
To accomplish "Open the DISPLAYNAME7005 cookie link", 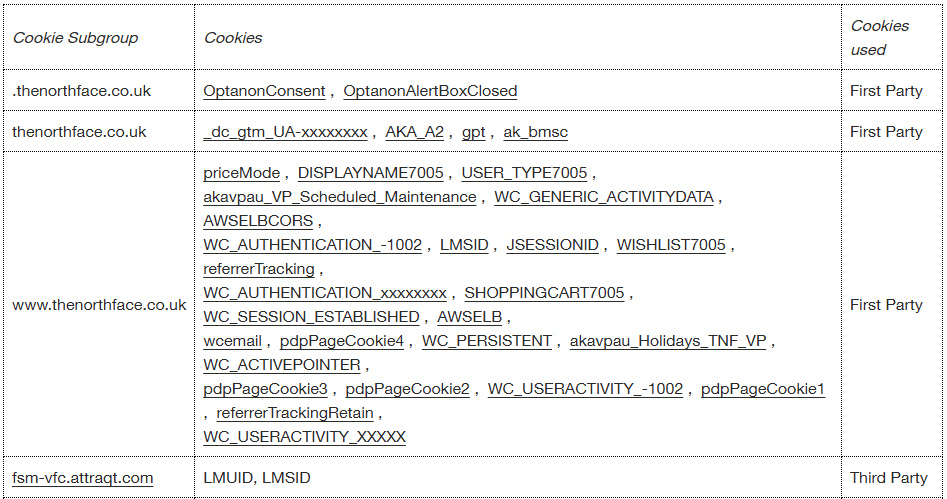I will point(370,173).
